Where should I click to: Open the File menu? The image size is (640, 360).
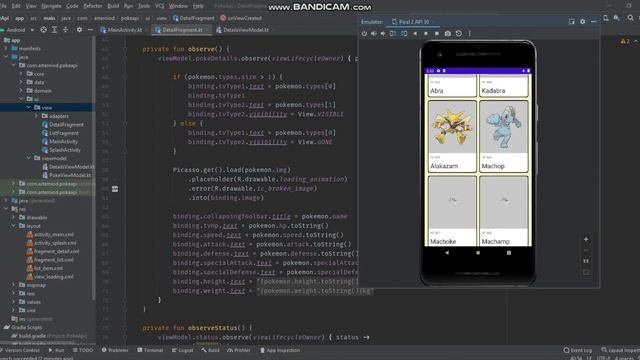point(3,6)
